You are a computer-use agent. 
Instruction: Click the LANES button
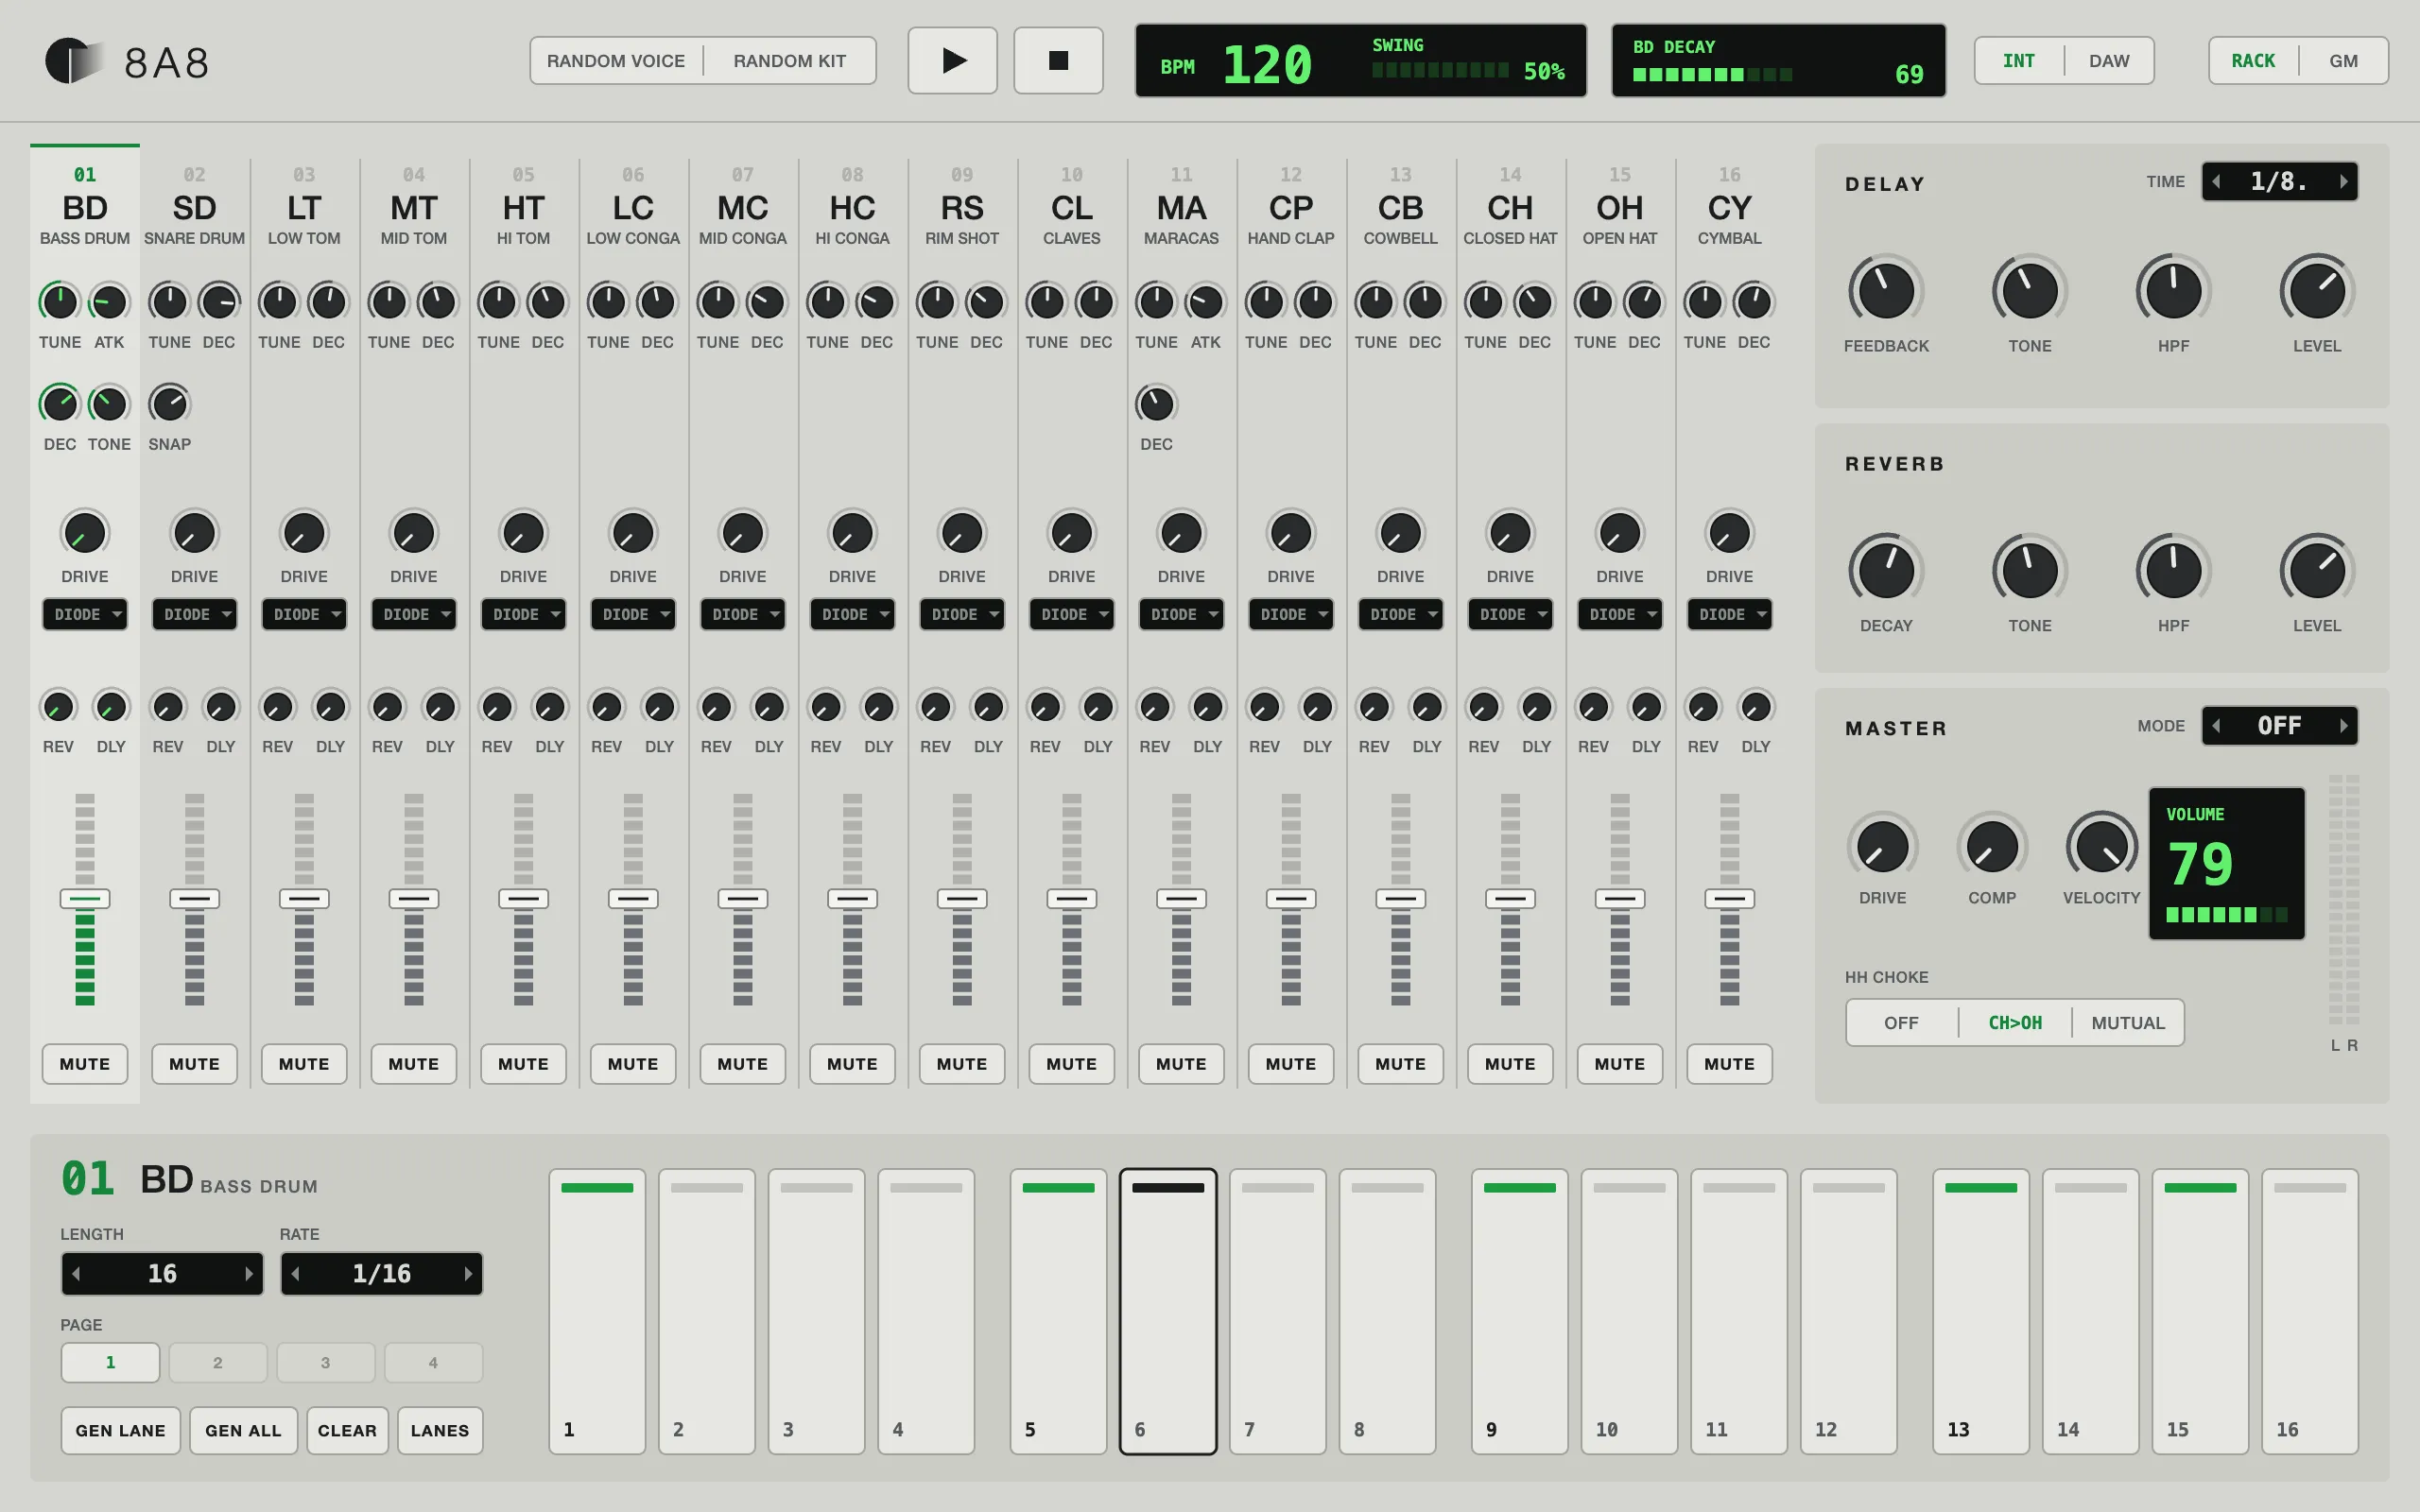click(x=440, y=1430)
